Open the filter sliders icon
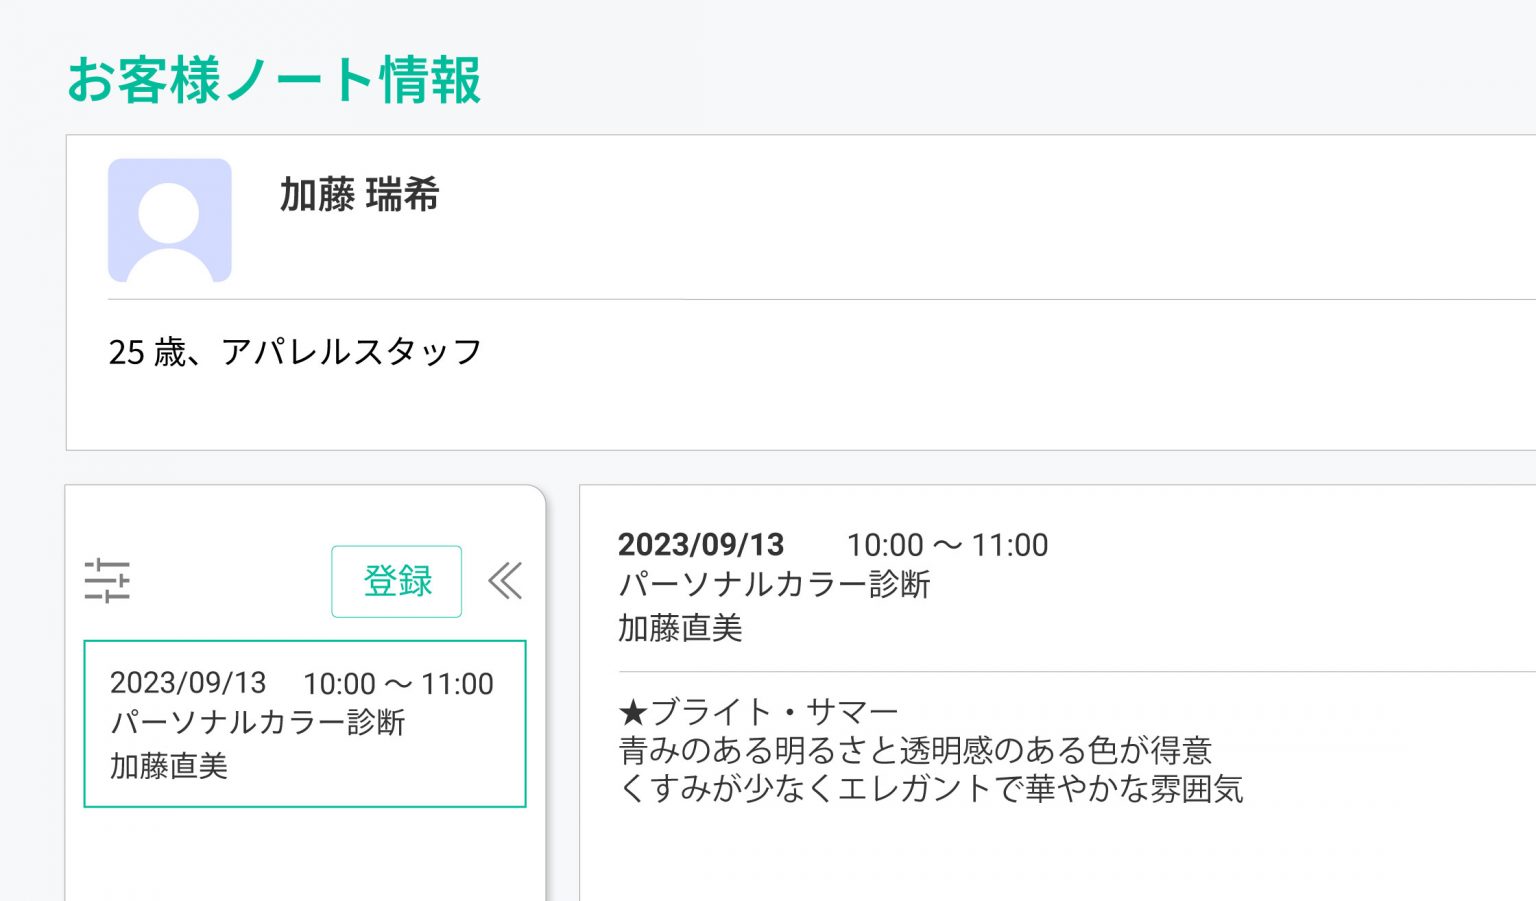The height and width of the screenshot is (901, 1536). pos(107,581)
